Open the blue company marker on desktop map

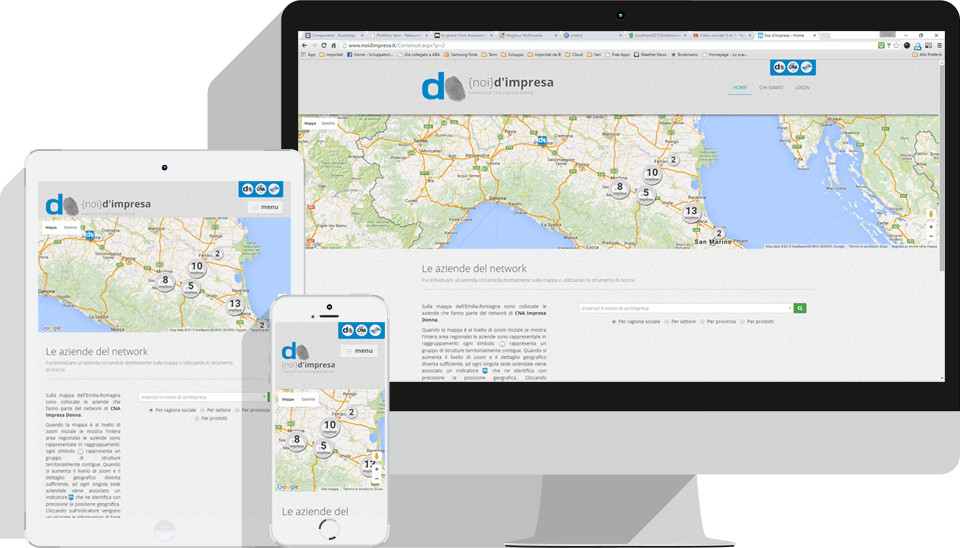[541, 140]
